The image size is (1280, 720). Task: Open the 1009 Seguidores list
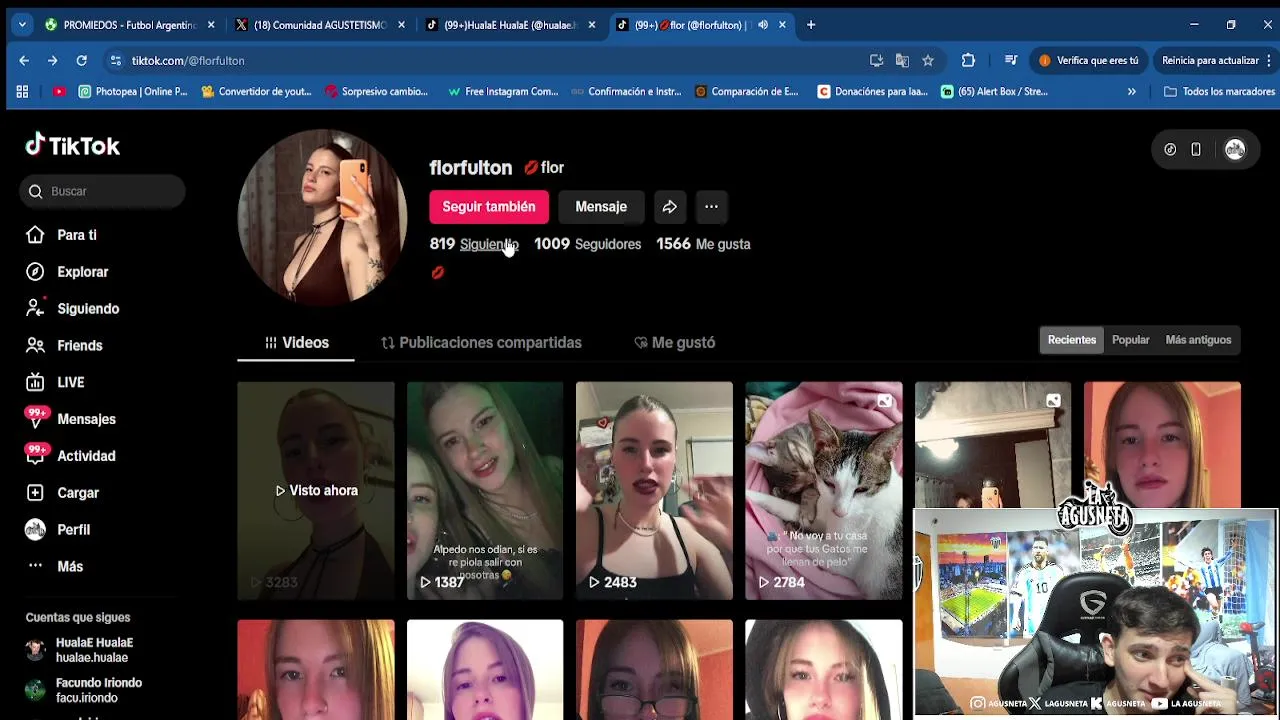pyautogui.click(x=587, y=244)
